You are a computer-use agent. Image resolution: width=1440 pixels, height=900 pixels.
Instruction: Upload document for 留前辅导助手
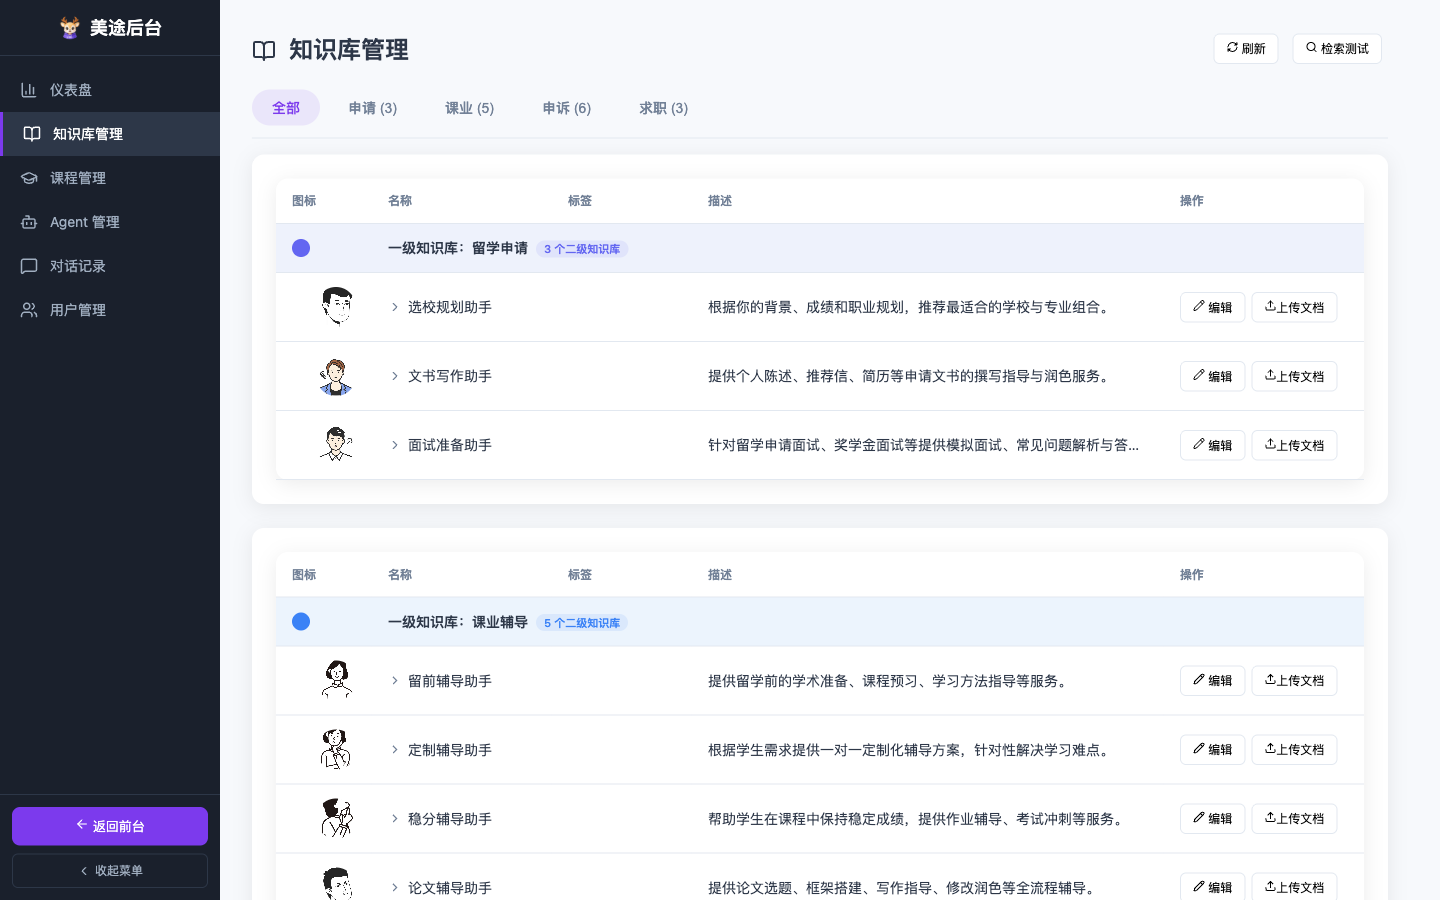pyautogui.click(x=1294, y=681)
